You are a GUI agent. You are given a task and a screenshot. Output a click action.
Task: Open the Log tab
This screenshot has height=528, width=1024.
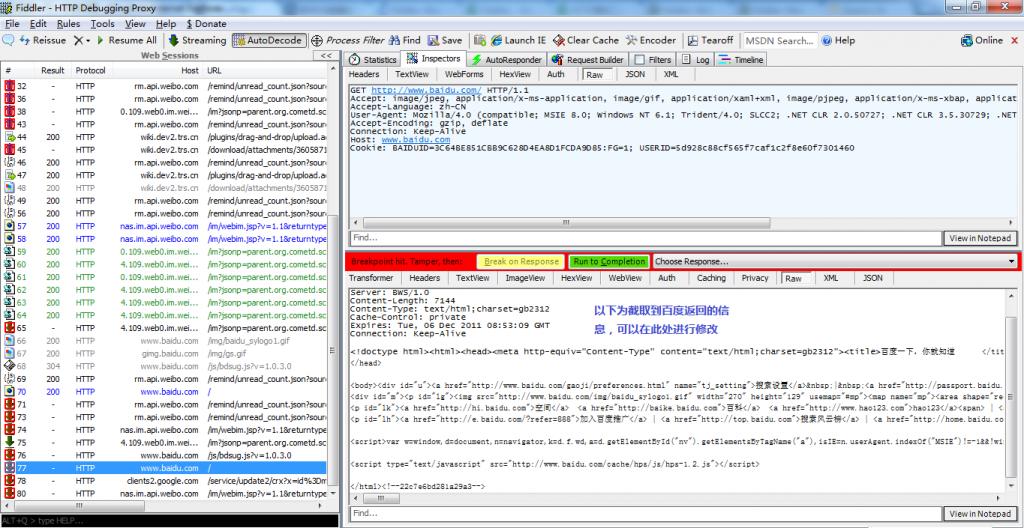point(696,59)
